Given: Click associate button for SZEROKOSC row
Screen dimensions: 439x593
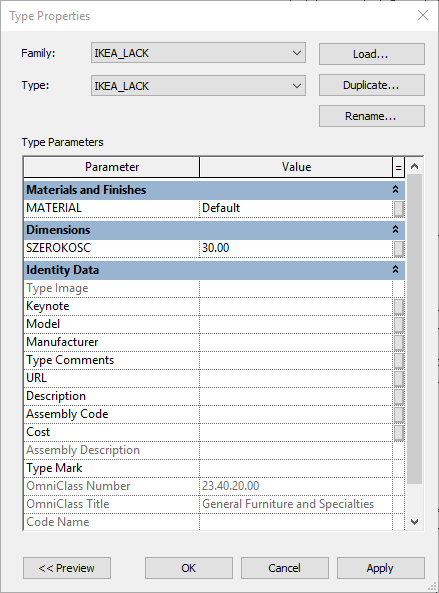Looking at the screenshot, I should 399,249.
